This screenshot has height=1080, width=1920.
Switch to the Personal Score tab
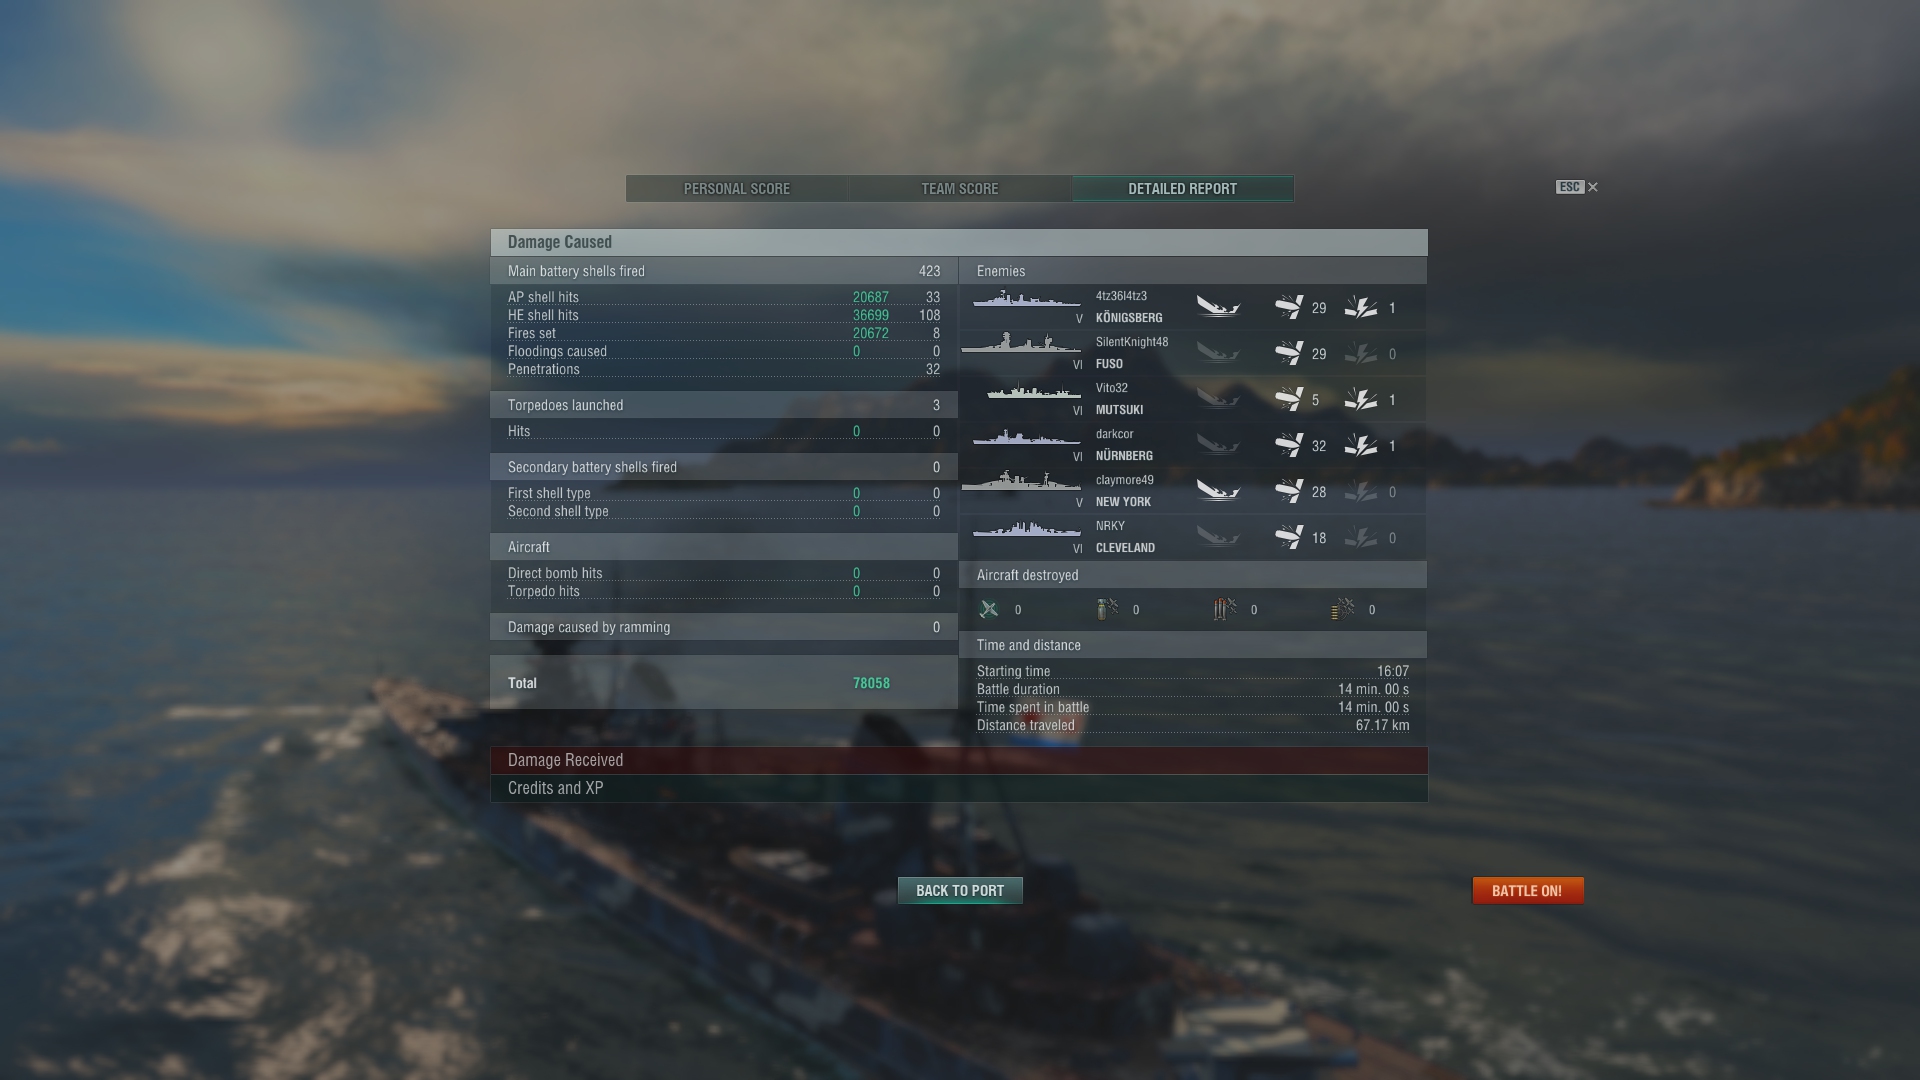click(737, 189)
